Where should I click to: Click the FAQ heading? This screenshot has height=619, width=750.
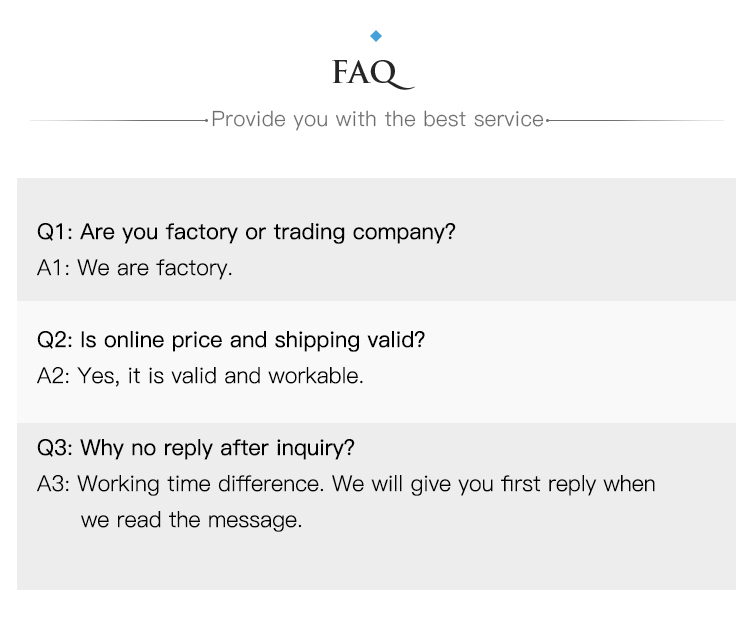pyautogui.click(x=373, y=74)
